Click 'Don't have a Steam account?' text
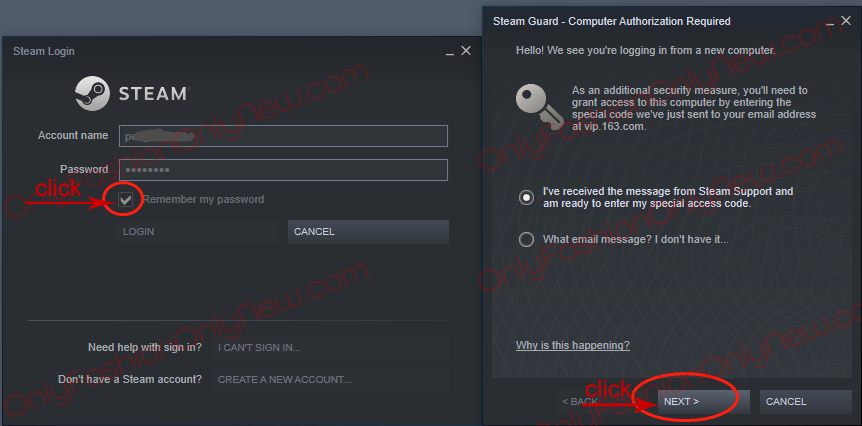The width and height of the screenshot is (862, 426). pos(130,379)
